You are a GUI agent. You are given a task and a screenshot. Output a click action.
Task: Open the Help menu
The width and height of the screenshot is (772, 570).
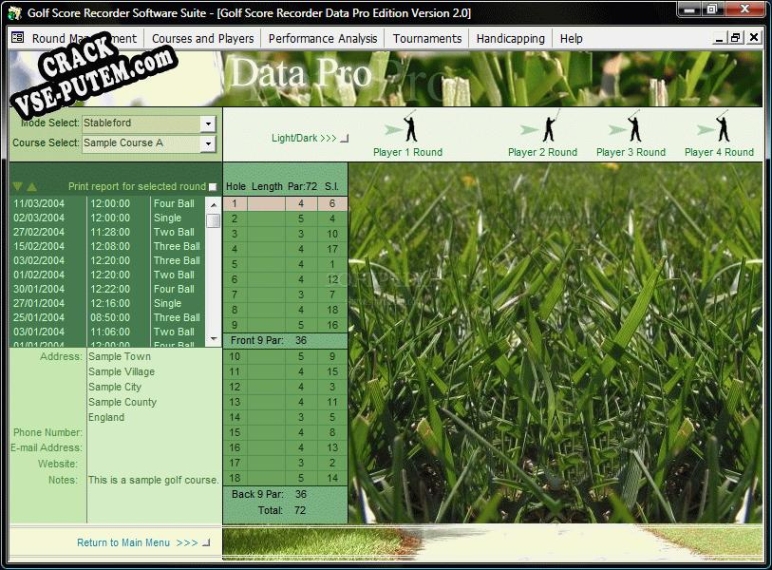571,38
